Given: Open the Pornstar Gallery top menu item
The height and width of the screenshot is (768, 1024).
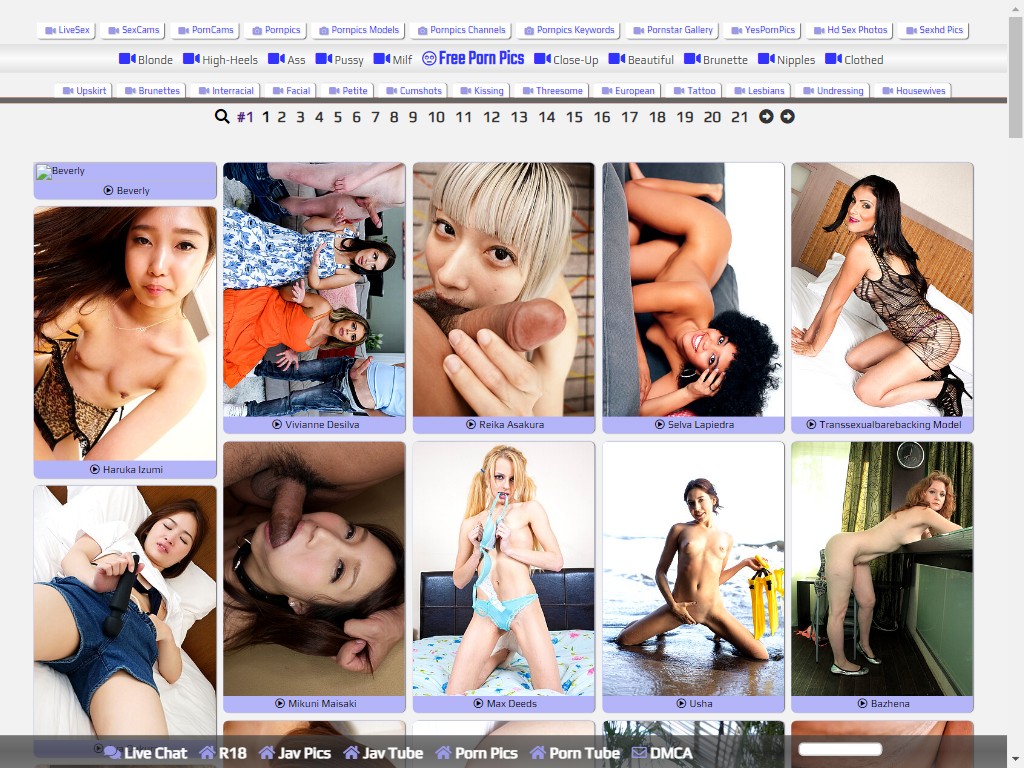Looking at the screenshot, I should [672, 30].
